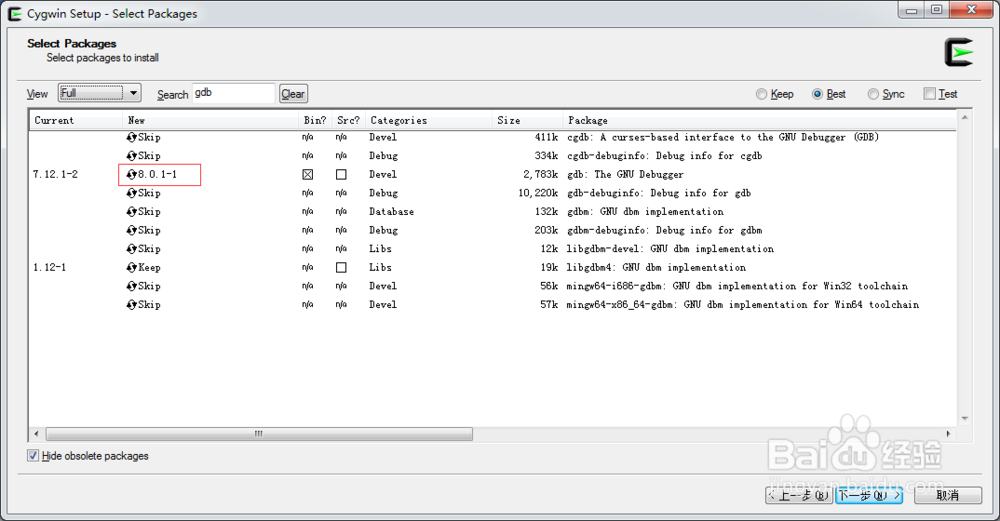Click the 10,220k size cell
This screenshot has height=521, width=1000.
[x=538, y=193]
